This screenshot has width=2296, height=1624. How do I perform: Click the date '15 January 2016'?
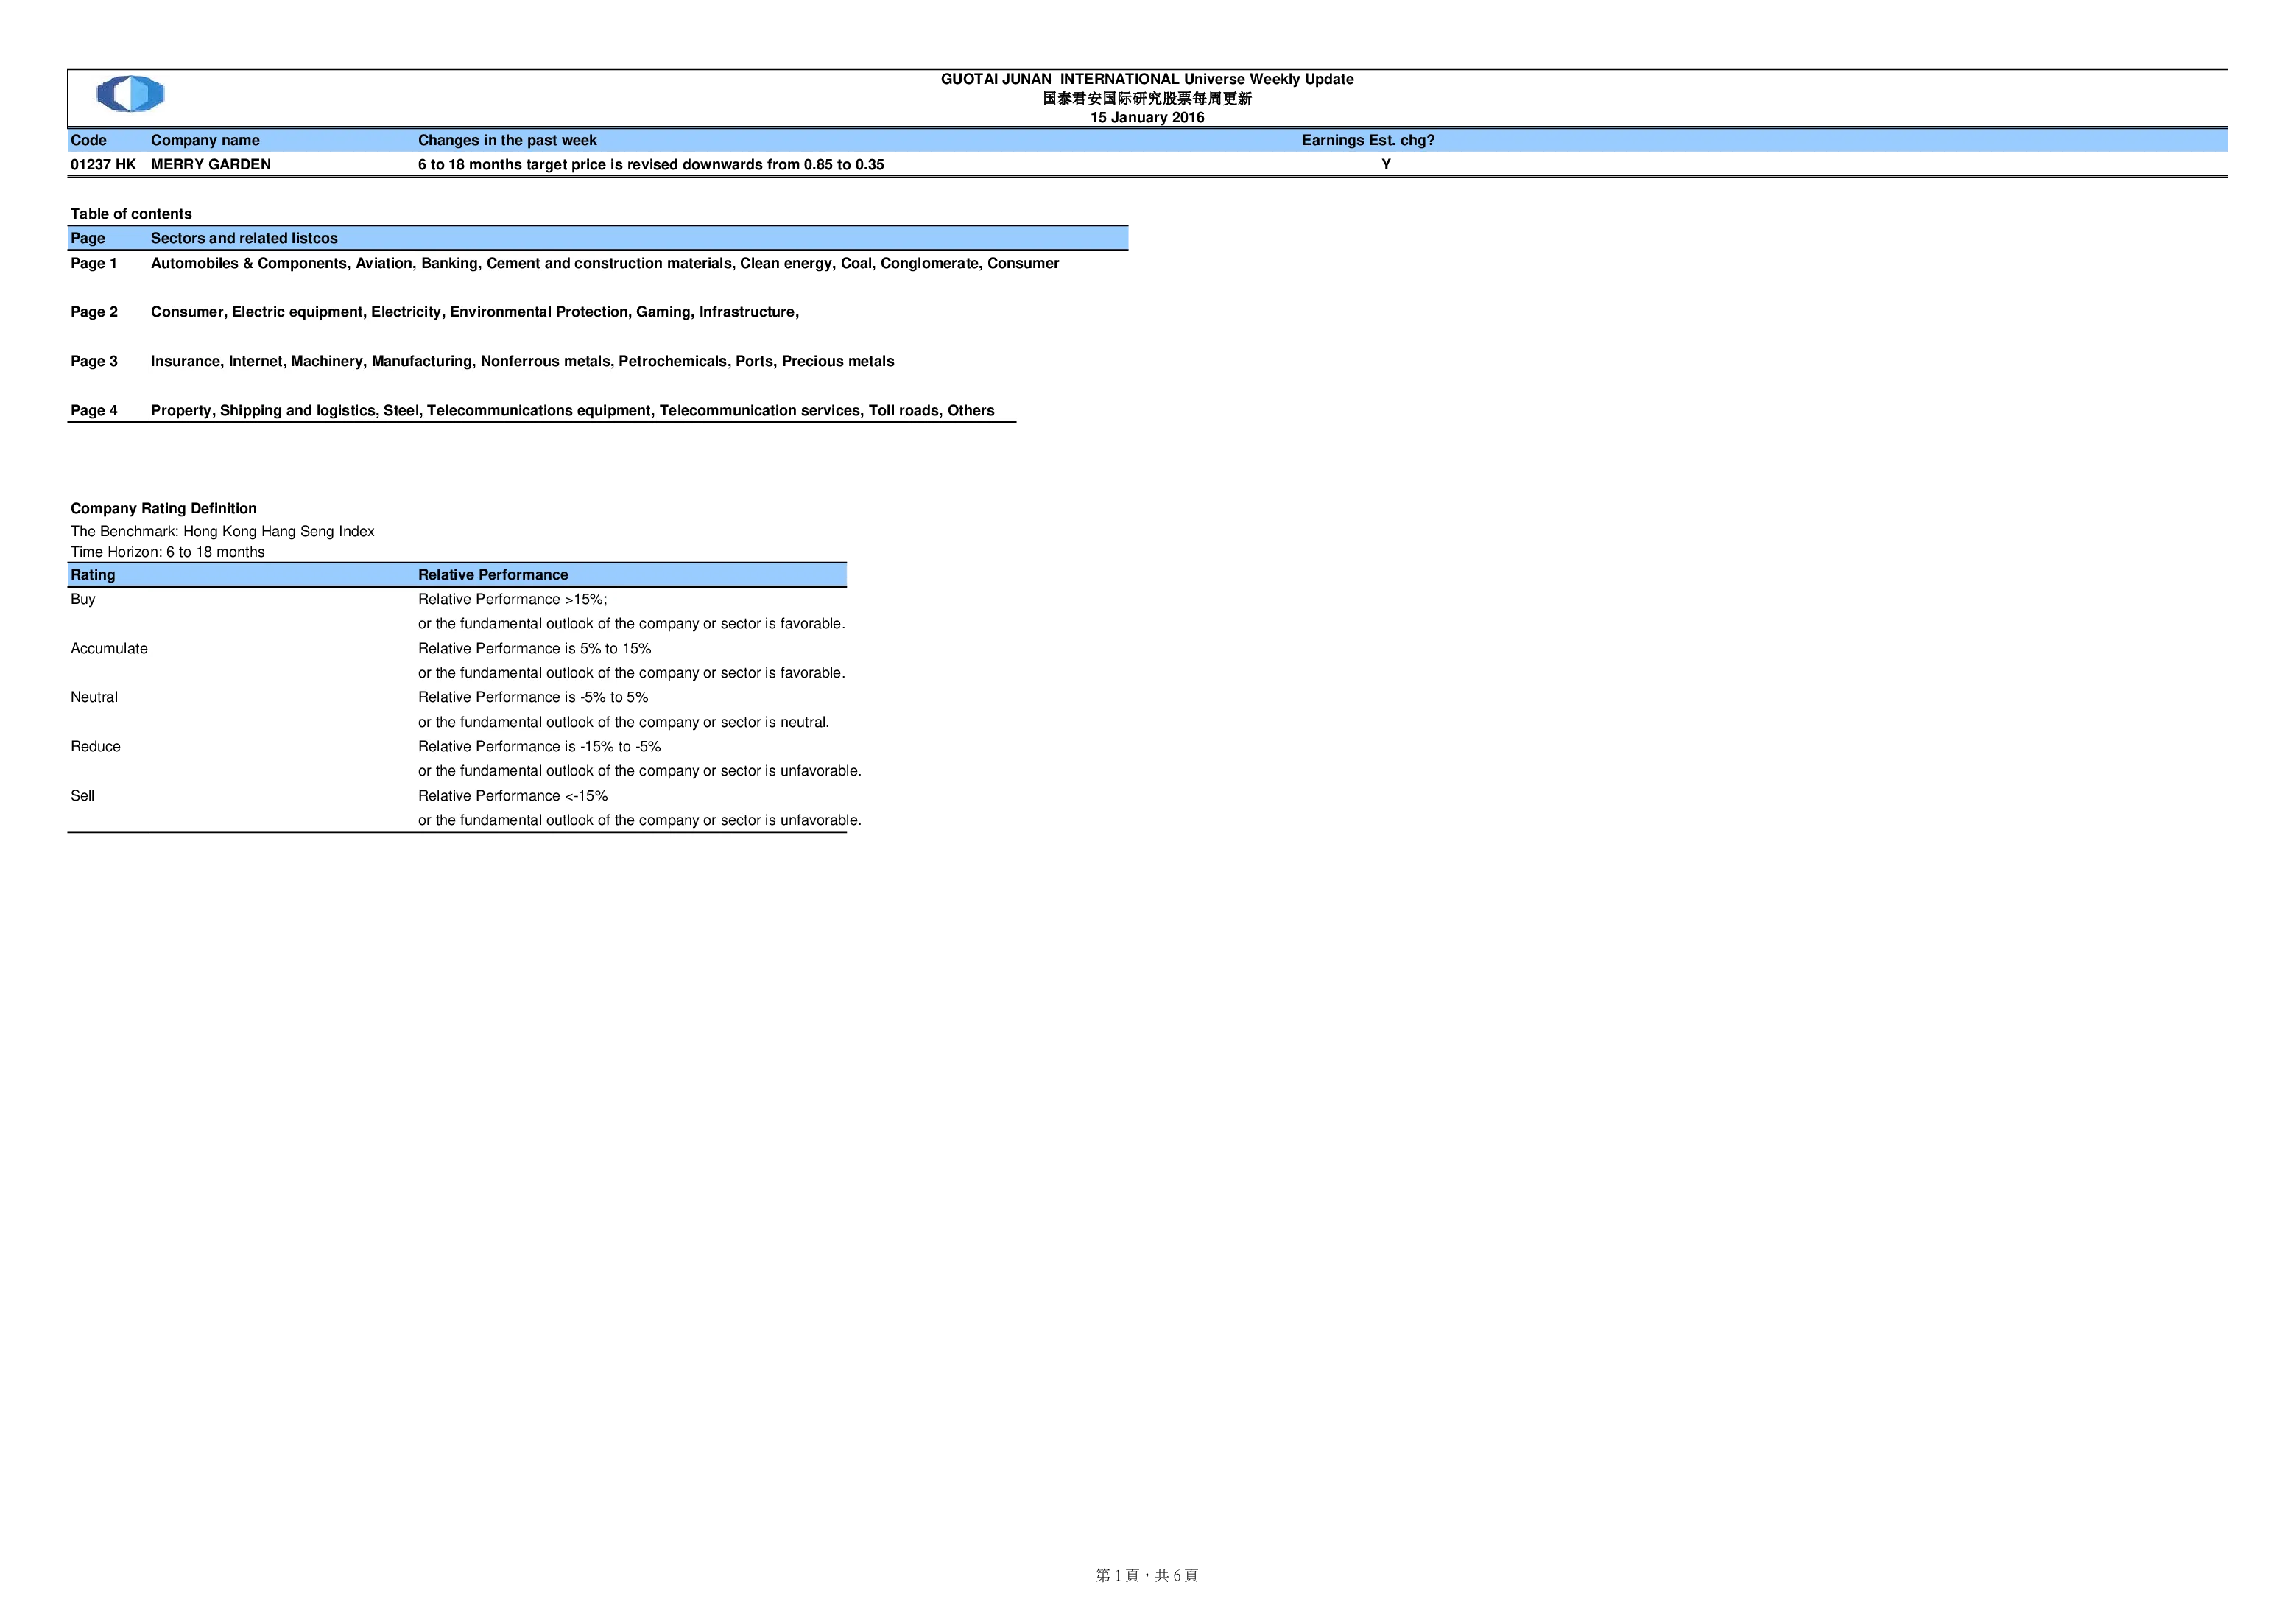[x=1147, y=117]
